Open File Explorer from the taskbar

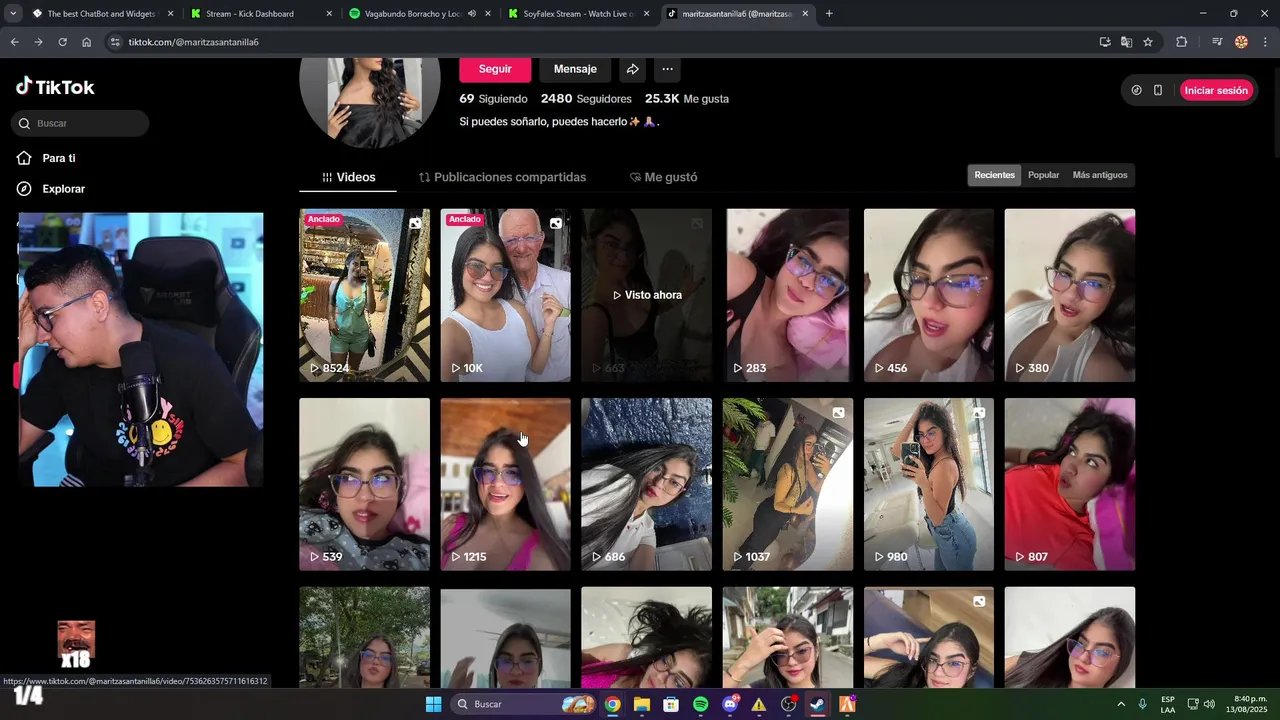(x=641, y=704)
